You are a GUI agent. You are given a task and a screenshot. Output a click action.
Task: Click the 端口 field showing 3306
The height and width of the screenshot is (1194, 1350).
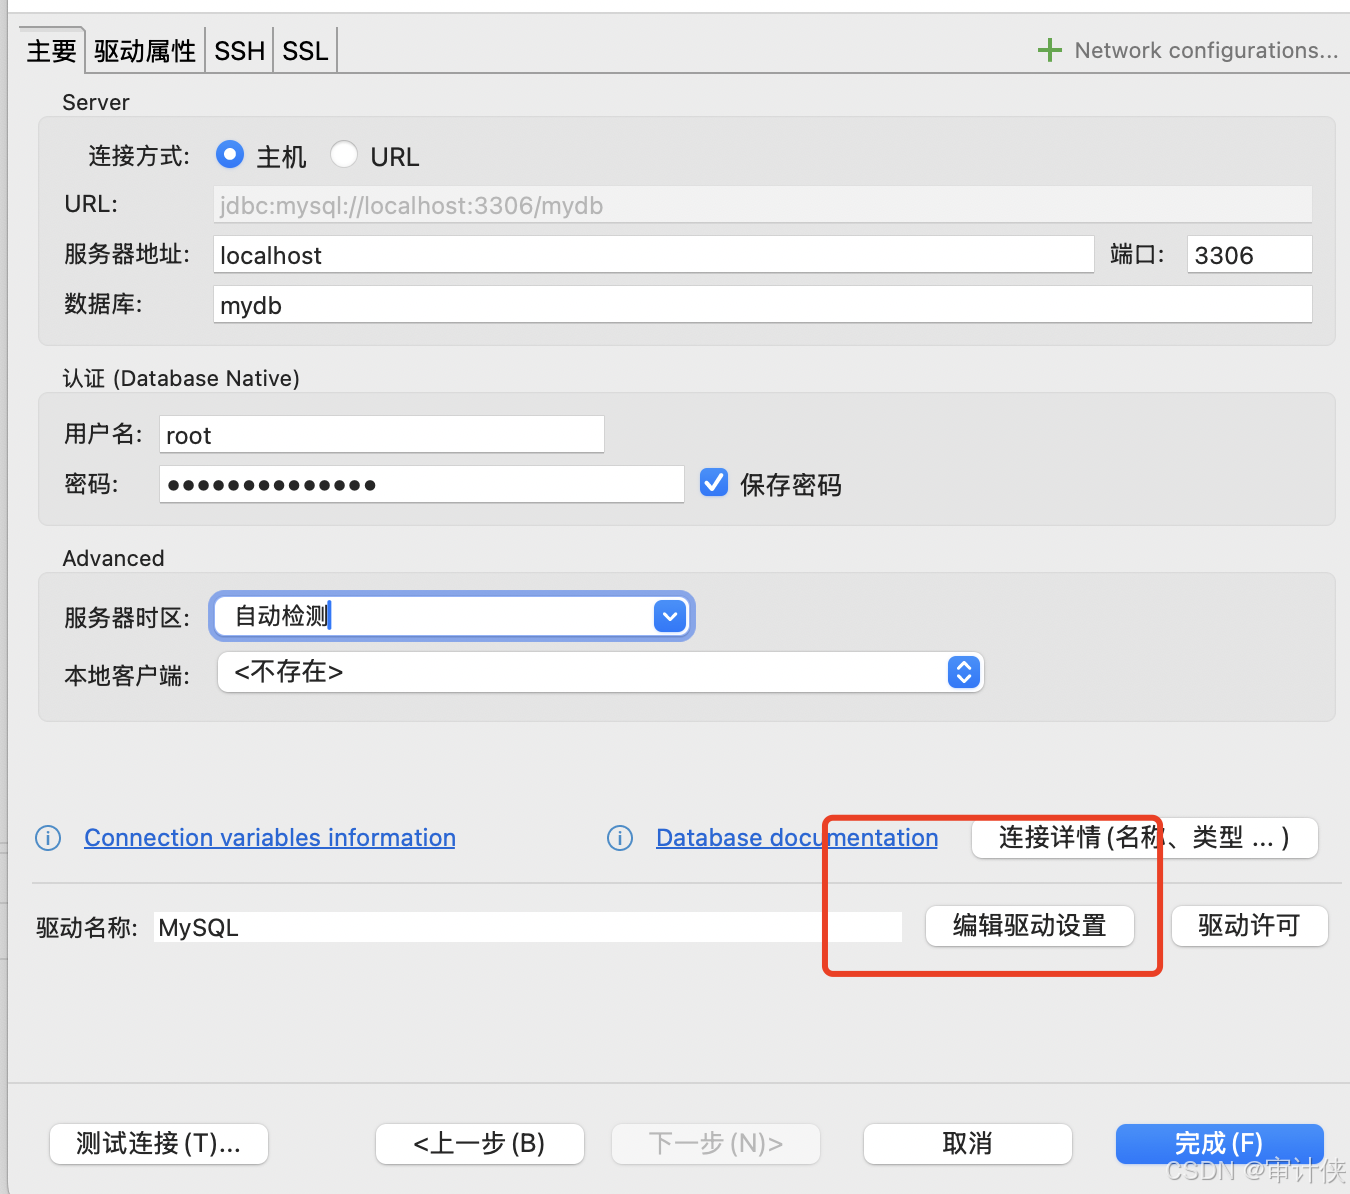[x=1250, y=255]
